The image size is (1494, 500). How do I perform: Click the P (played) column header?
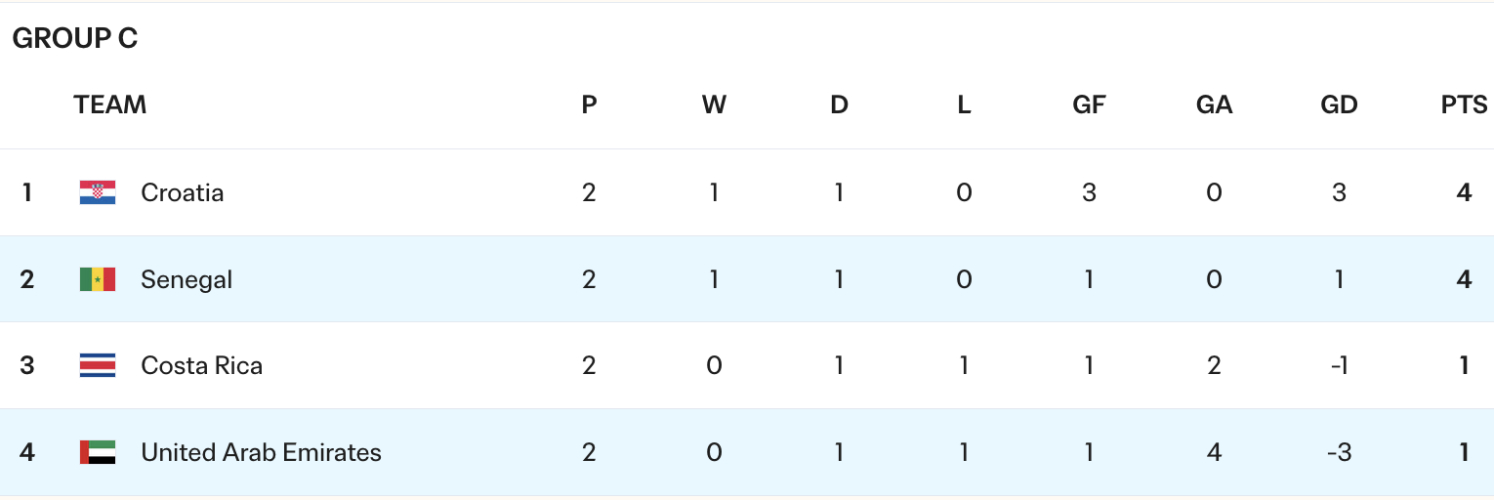point(589,105)
